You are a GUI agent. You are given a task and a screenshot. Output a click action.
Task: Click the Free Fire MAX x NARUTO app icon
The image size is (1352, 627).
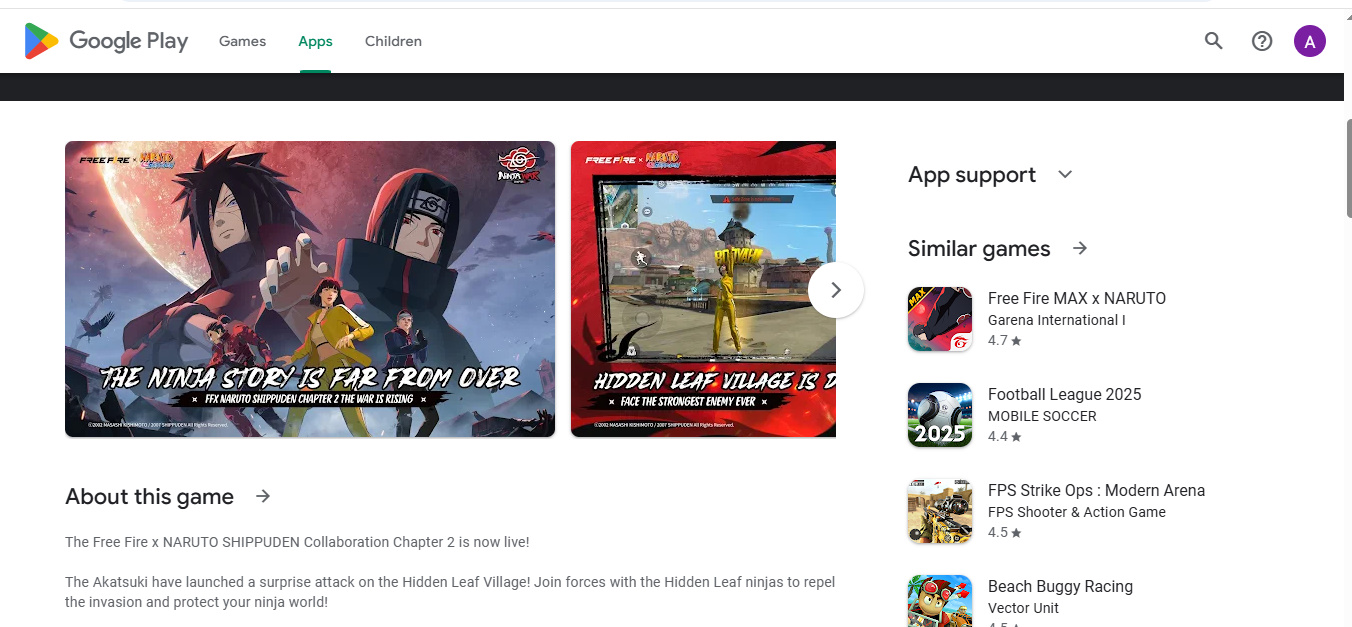point(940,319)
